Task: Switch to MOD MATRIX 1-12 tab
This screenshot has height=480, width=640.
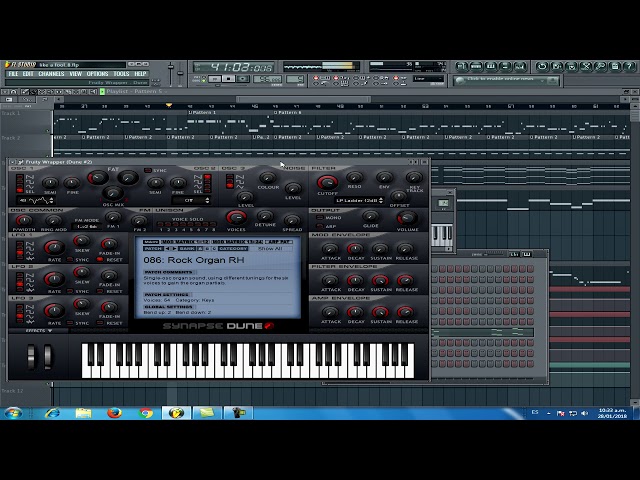Action: click(186, 242)
